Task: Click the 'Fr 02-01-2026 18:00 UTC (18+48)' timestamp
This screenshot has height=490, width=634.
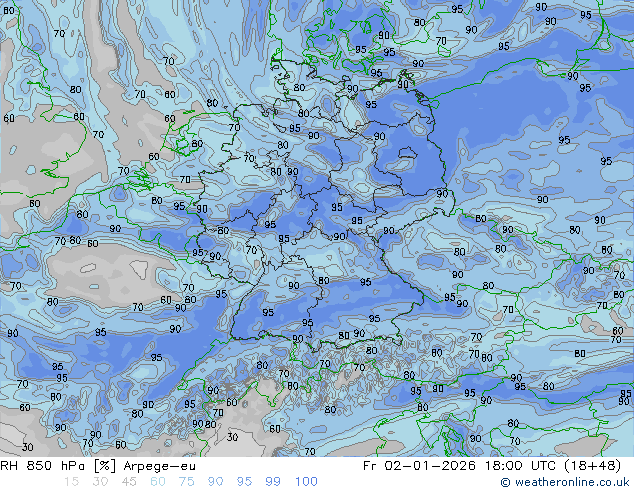Action: tap(492, 466)
